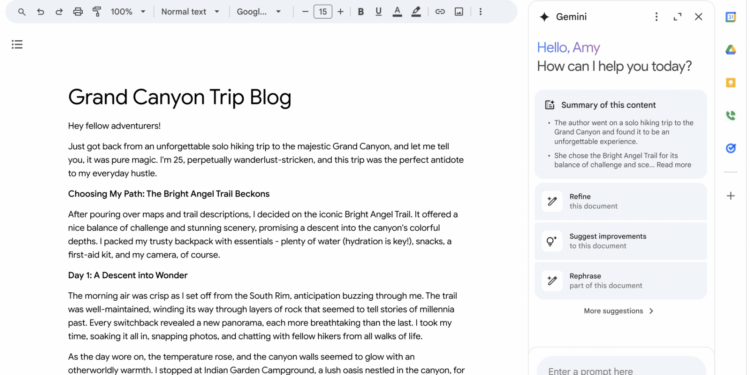Toggle underline formatting
The height and width of the screenshot is (375, 750).
[x=378, y=12]
